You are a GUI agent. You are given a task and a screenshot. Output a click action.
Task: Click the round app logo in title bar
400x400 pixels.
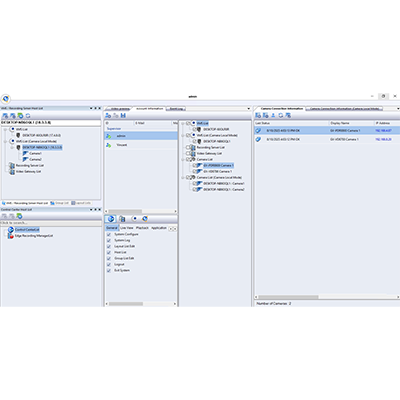[6, 99]
